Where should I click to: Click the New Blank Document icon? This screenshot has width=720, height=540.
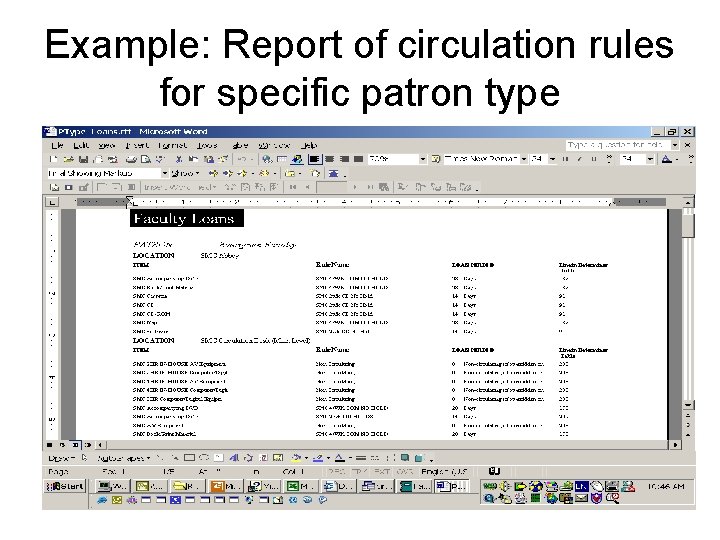click(54, 159)
